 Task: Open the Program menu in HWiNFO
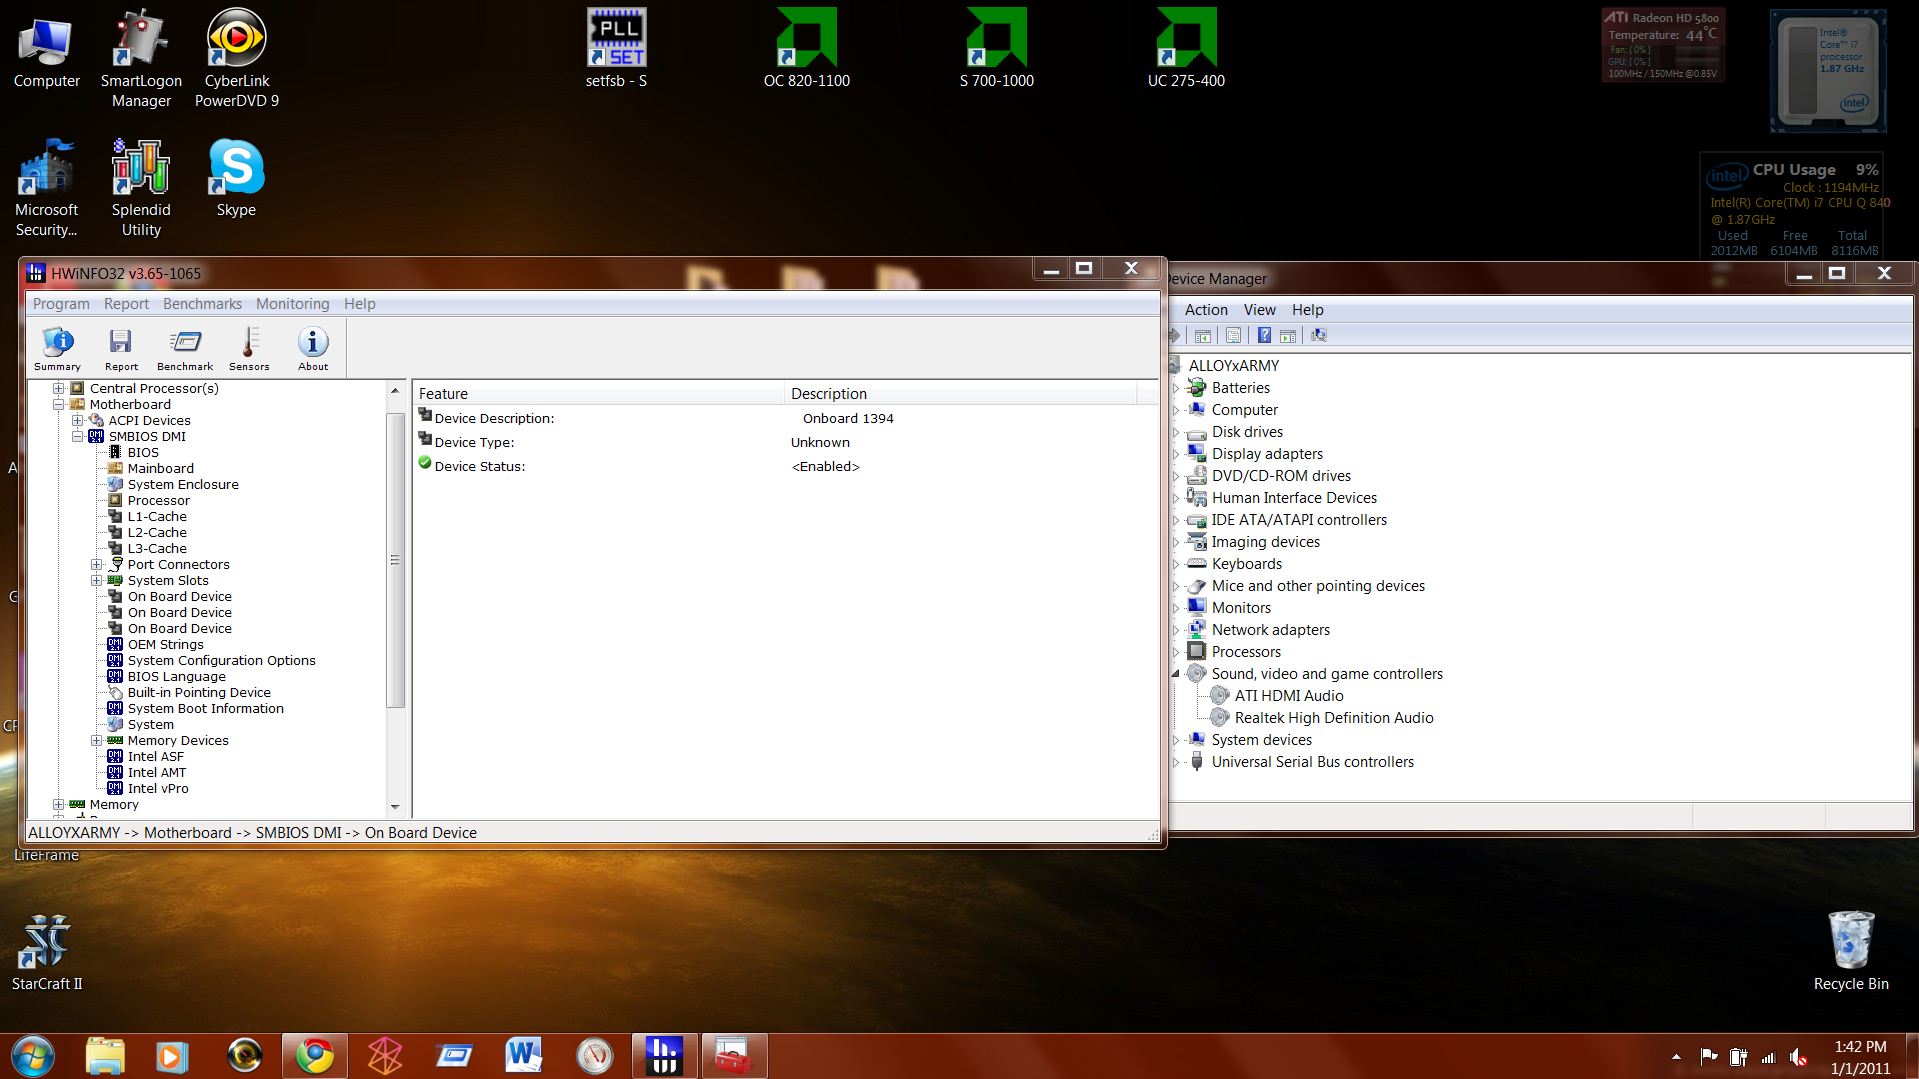61,304
